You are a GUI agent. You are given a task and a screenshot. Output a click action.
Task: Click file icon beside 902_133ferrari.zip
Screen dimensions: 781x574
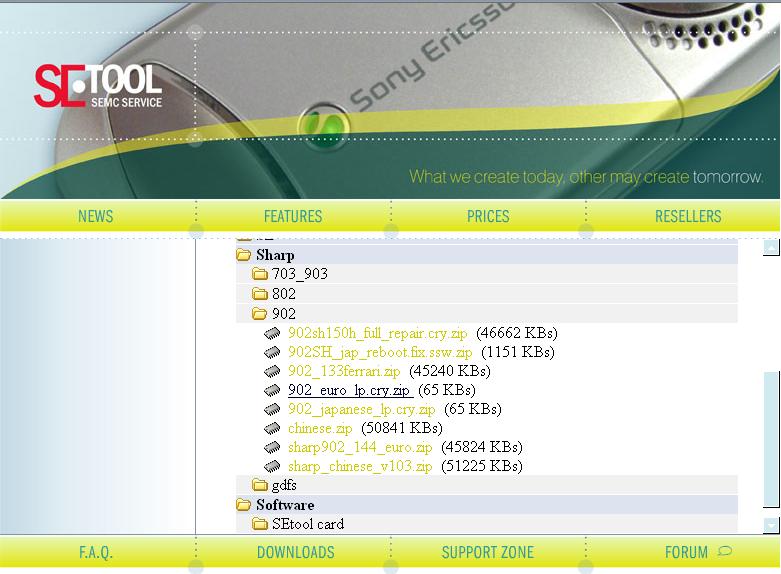(272, 371)
